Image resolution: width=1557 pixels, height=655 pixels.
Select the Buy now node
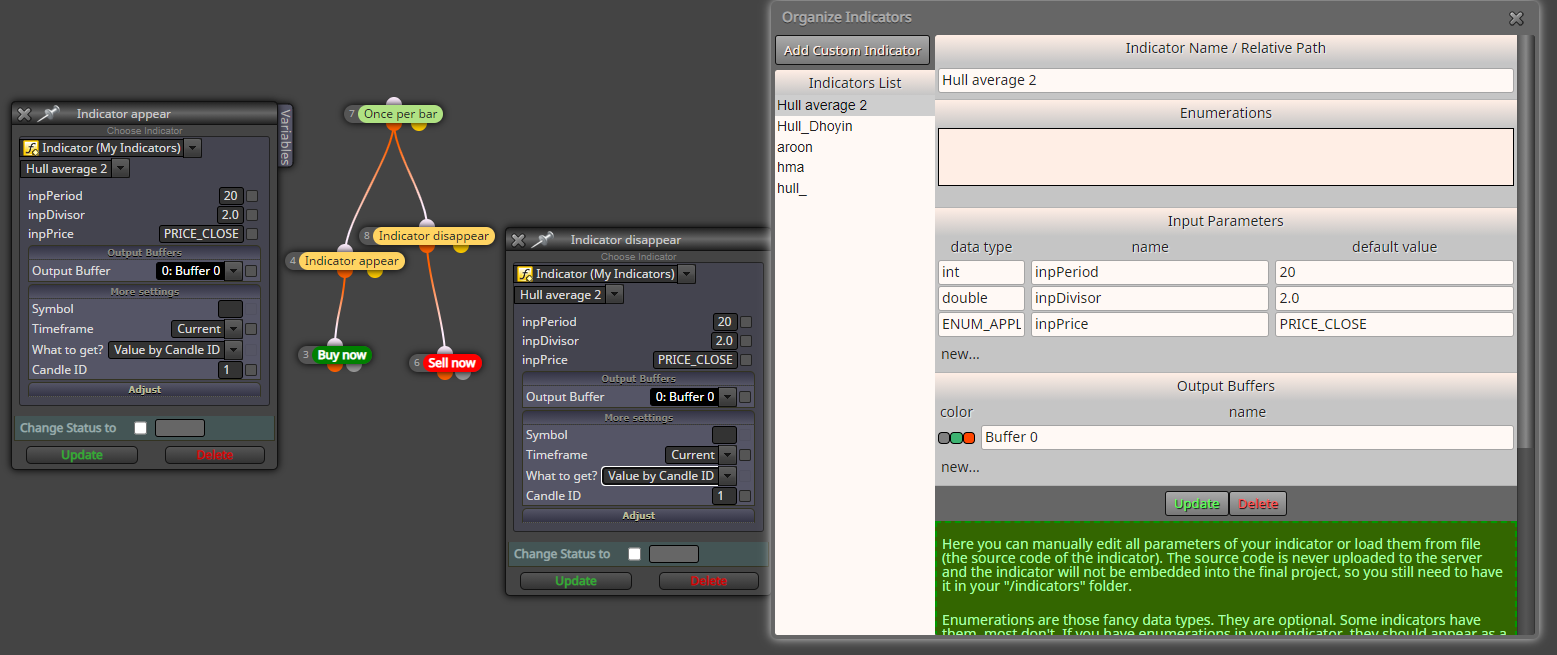342,355
